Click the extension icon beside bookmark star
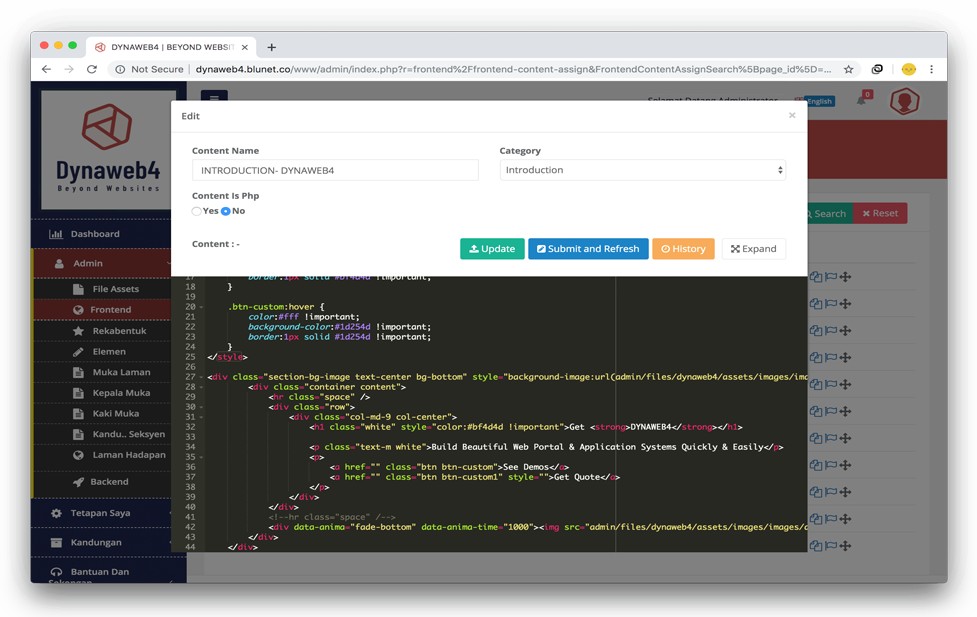Screen dimensions: 977x617 coord(877,69)
